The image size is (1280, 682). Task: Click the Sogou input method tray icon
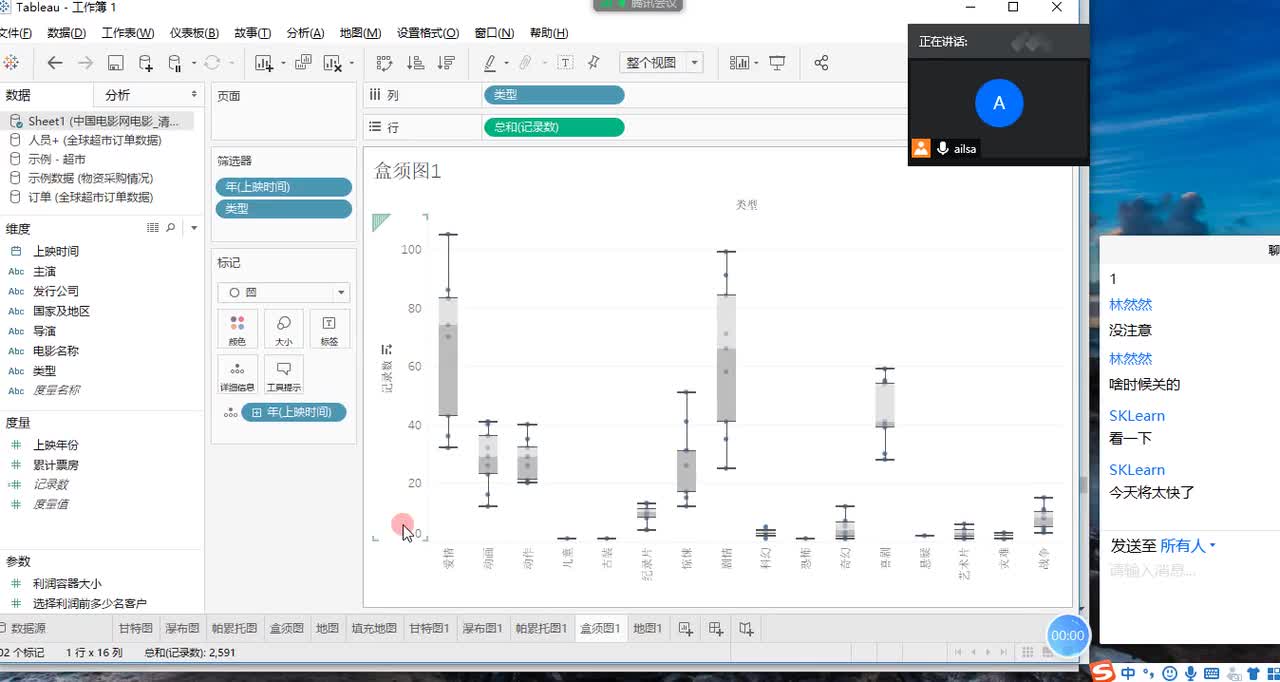(1103, 672)
